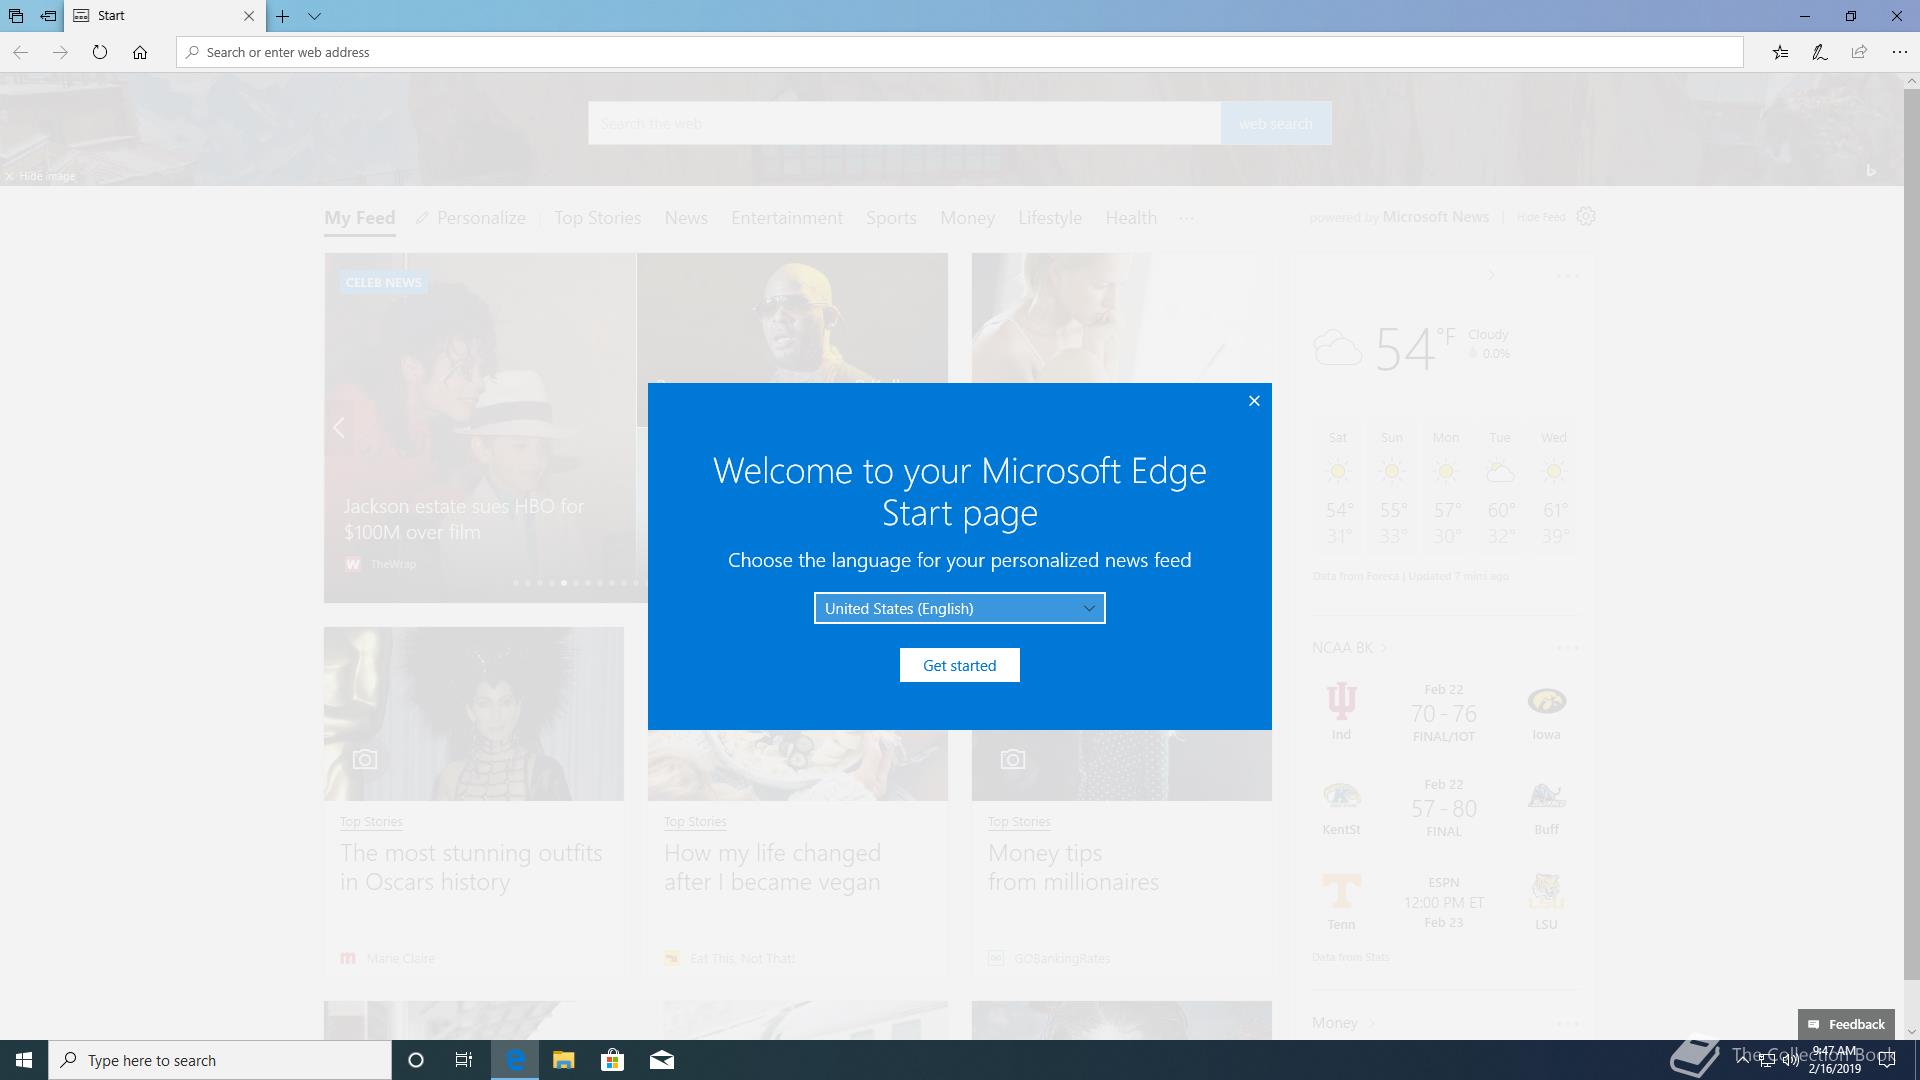
Task: Show tab previews chevron
Action: (x=314, y=16)
